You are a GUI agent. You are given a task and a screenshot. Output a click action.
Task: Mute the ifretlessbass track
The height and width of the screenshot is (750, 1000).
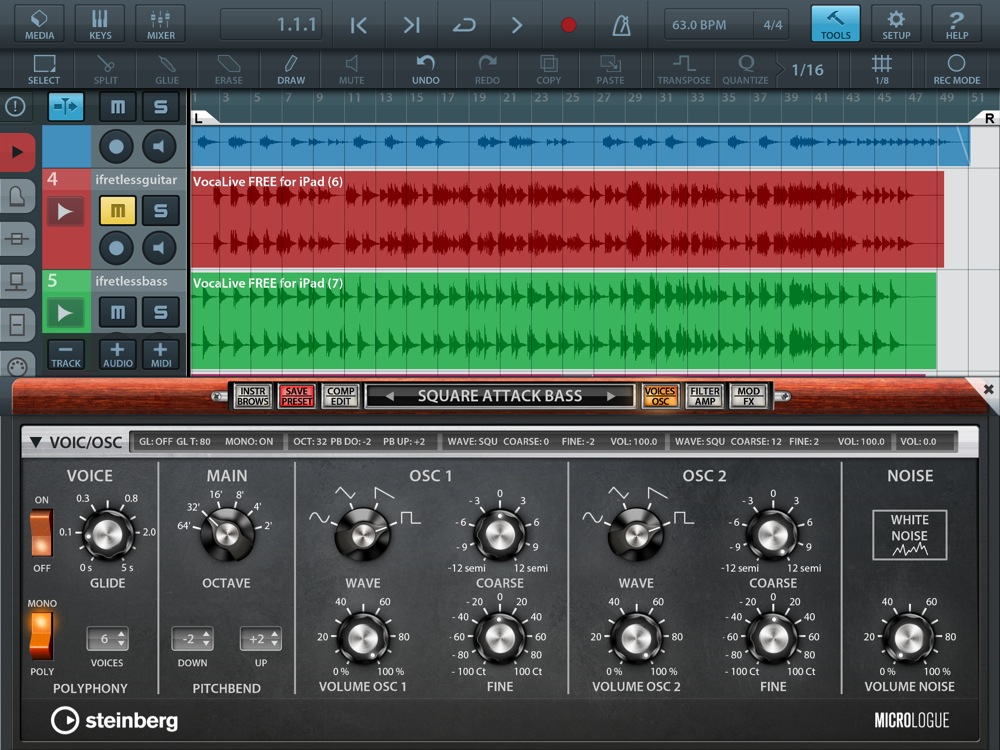[x=118, y=312]
